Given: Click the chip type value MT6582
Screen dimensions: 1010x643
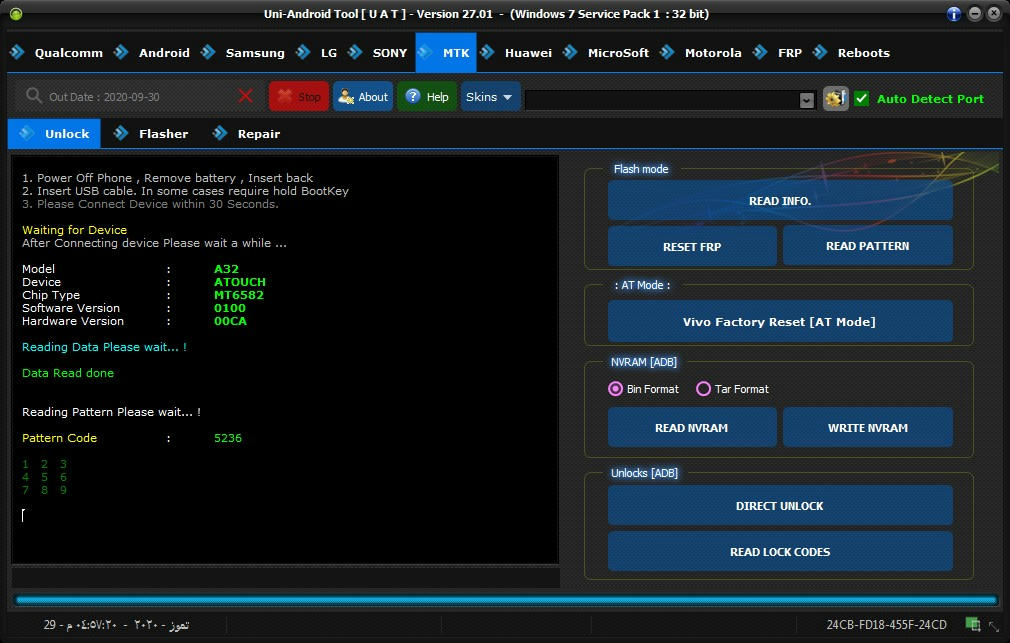Looking at the screenshot, I should (239, 295).
